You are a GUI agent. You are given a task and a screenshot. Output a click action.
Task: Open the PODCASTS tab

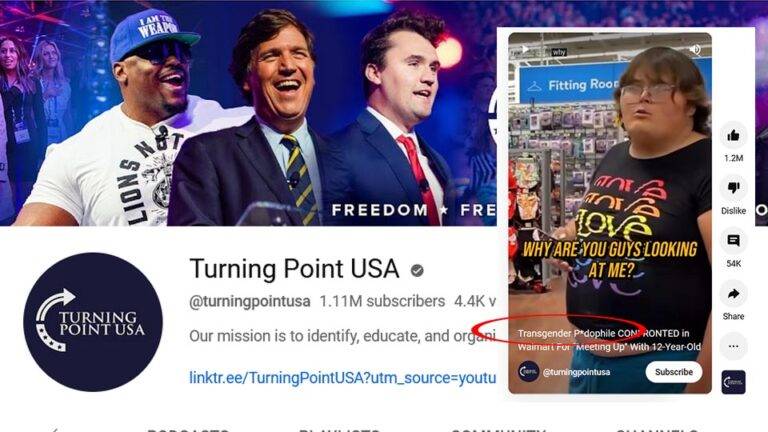(188, 430)
